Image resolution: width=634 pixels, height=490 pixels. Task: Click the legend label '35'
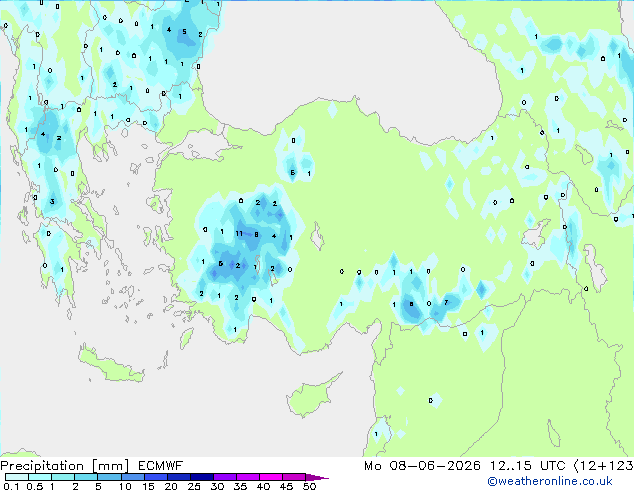240,486
